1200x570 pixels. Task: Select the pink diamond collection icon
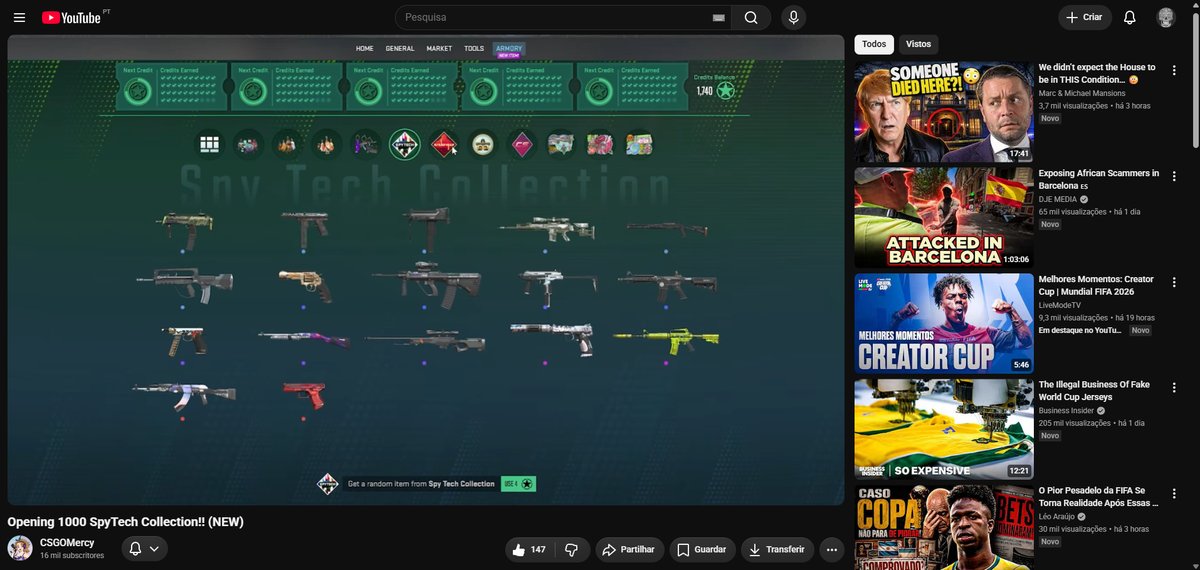522,145
